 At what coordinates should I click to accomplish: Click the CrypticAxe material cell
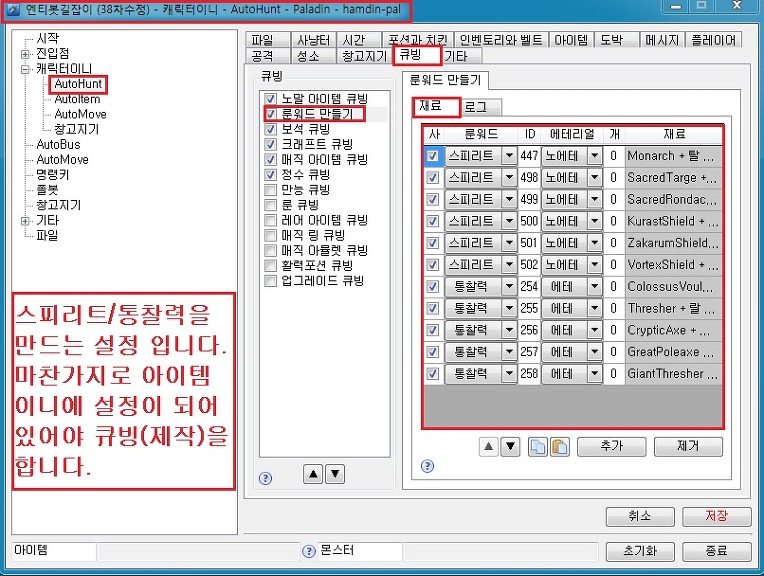point(673,330)
